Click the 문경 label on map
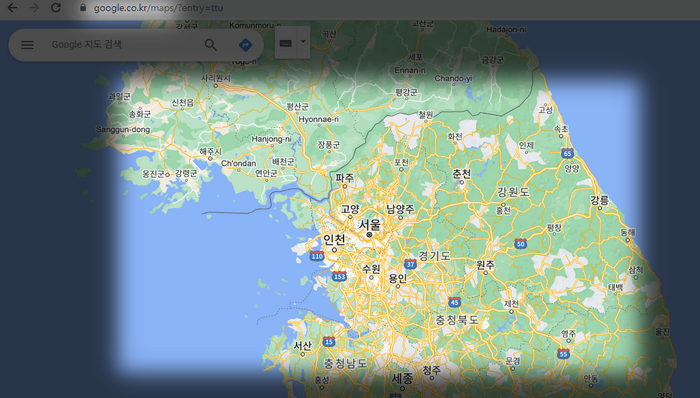This screenshot has height=398, width=700. pyautogui.click(x=513, y=360)
